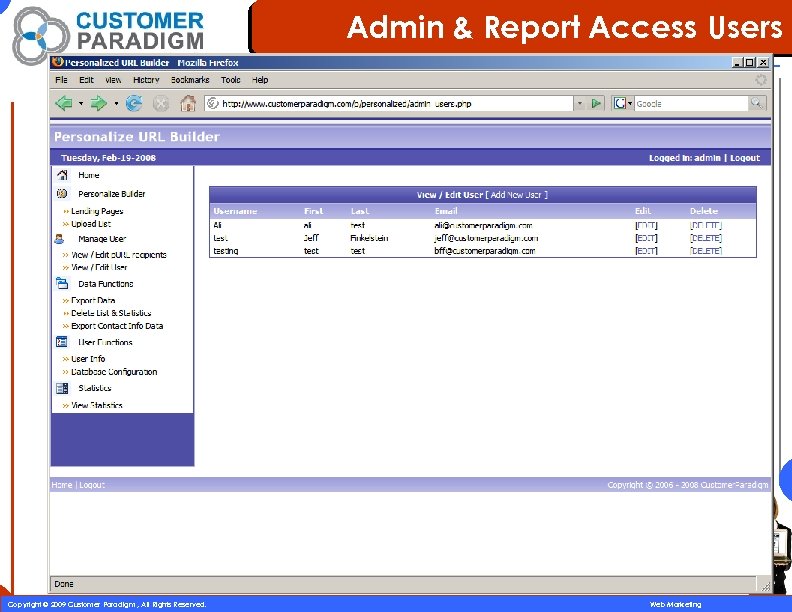Open the History menu
The height and width of the screenshot is (612, 792).
pyautogui.click(x=146, y=80)
